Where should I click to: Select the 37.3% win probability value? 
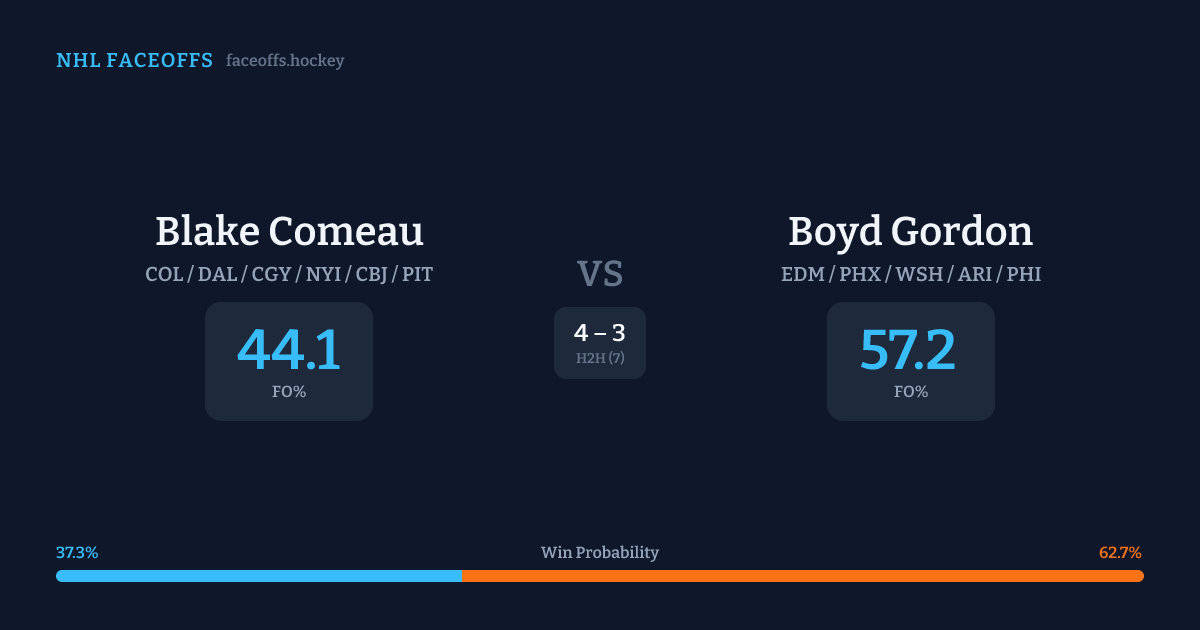coord(77,552)
